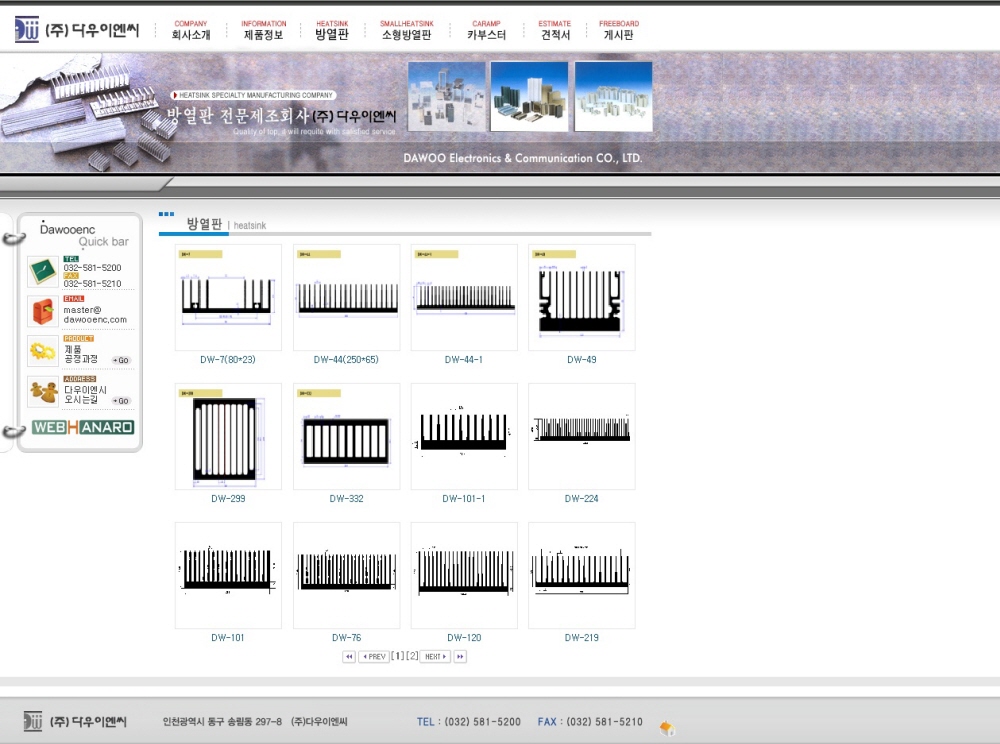1000x744 pixels.
Task: Click the NEXT pagination button
Action: 435,657
